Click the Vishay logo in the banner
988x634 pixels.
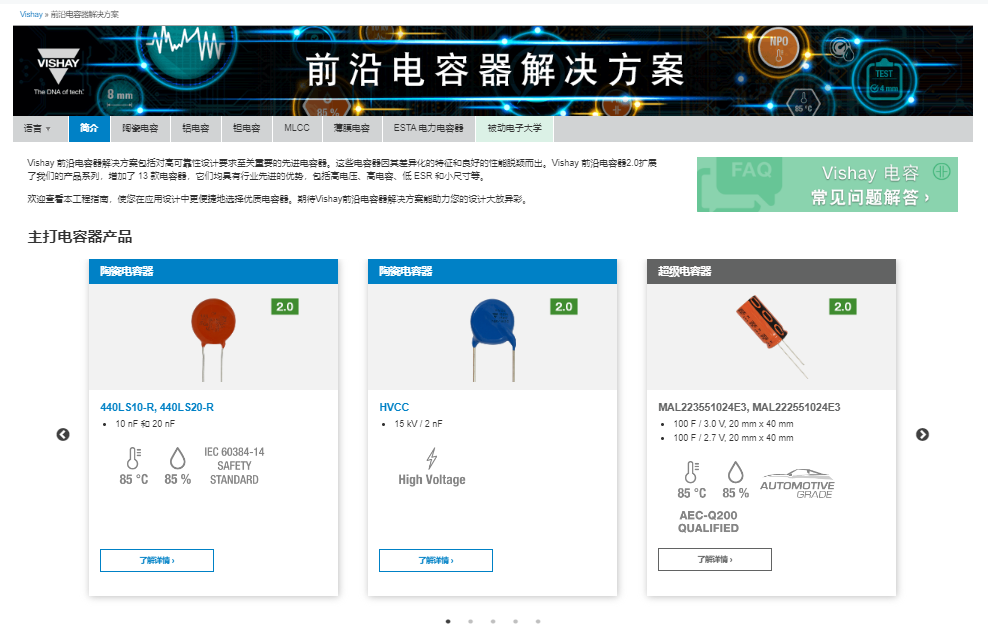[x=58, y=71]
